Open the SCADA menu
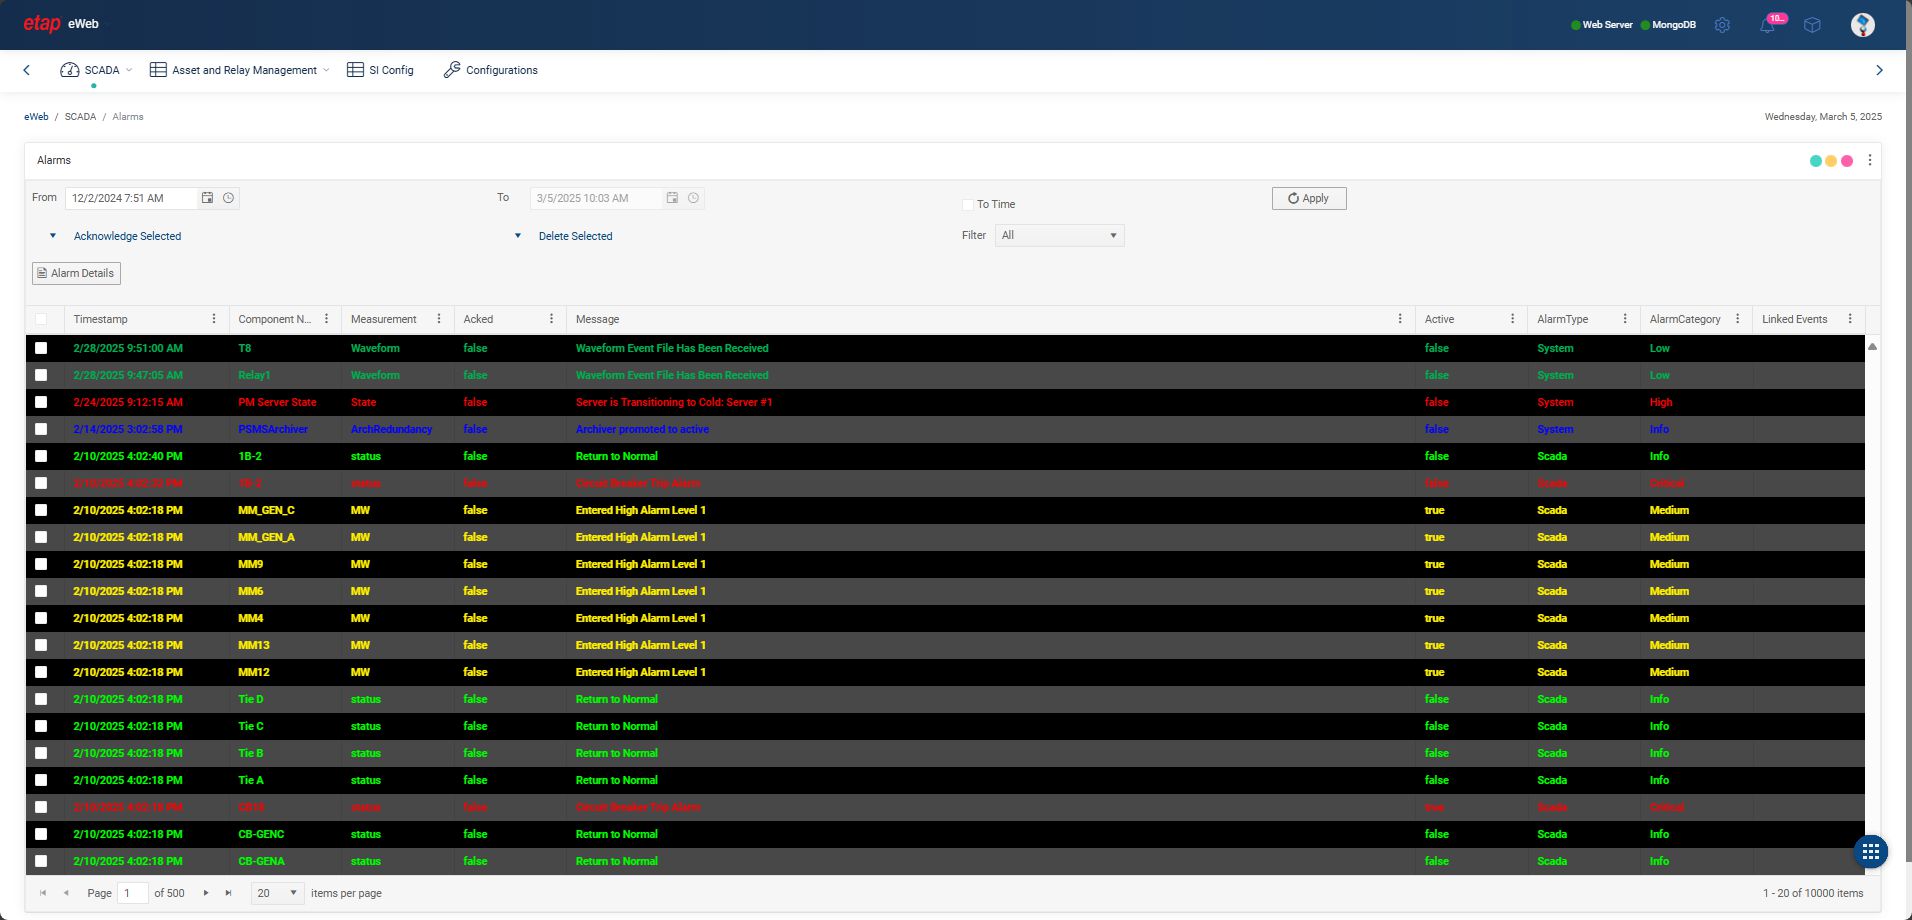Image resolution: width=1912 pixels, height=920 pixels. (96, 70)
